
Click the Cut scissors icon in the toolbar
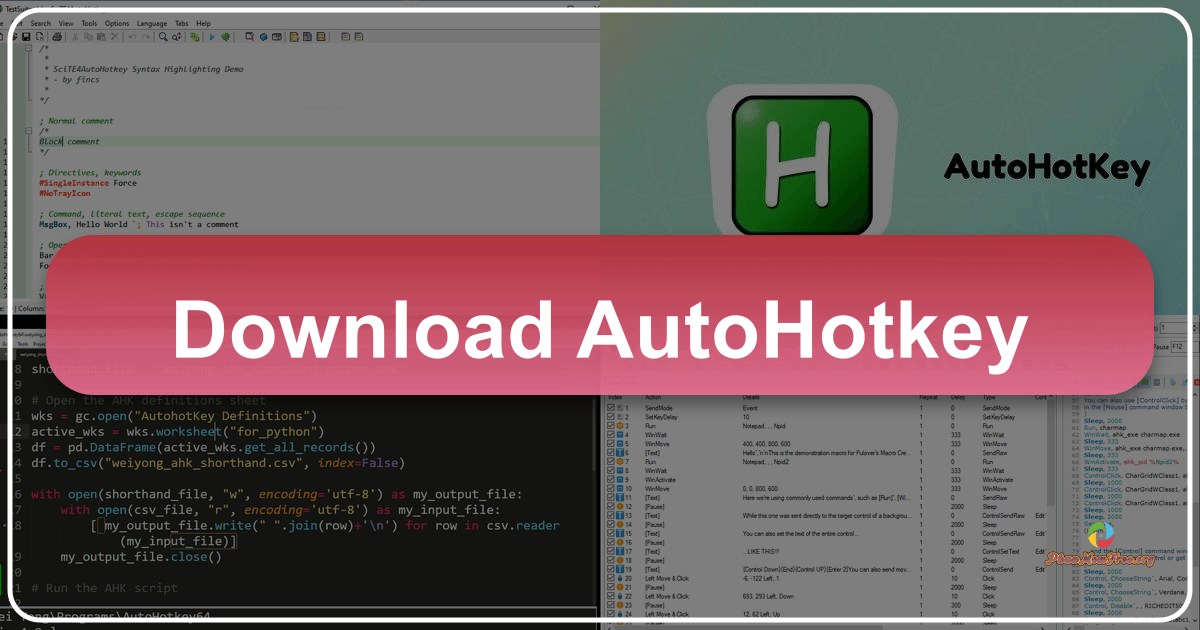point(75,36)
